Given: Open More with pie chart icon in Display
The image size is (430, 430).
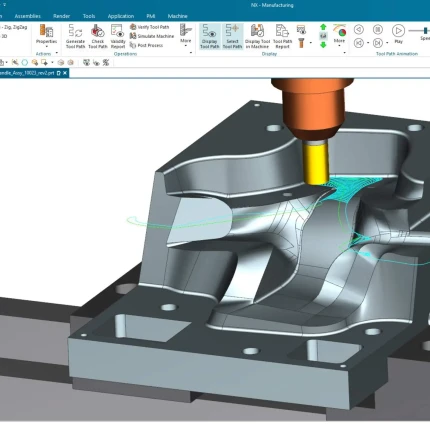Looking at the screenshot, I should [339, 34].
